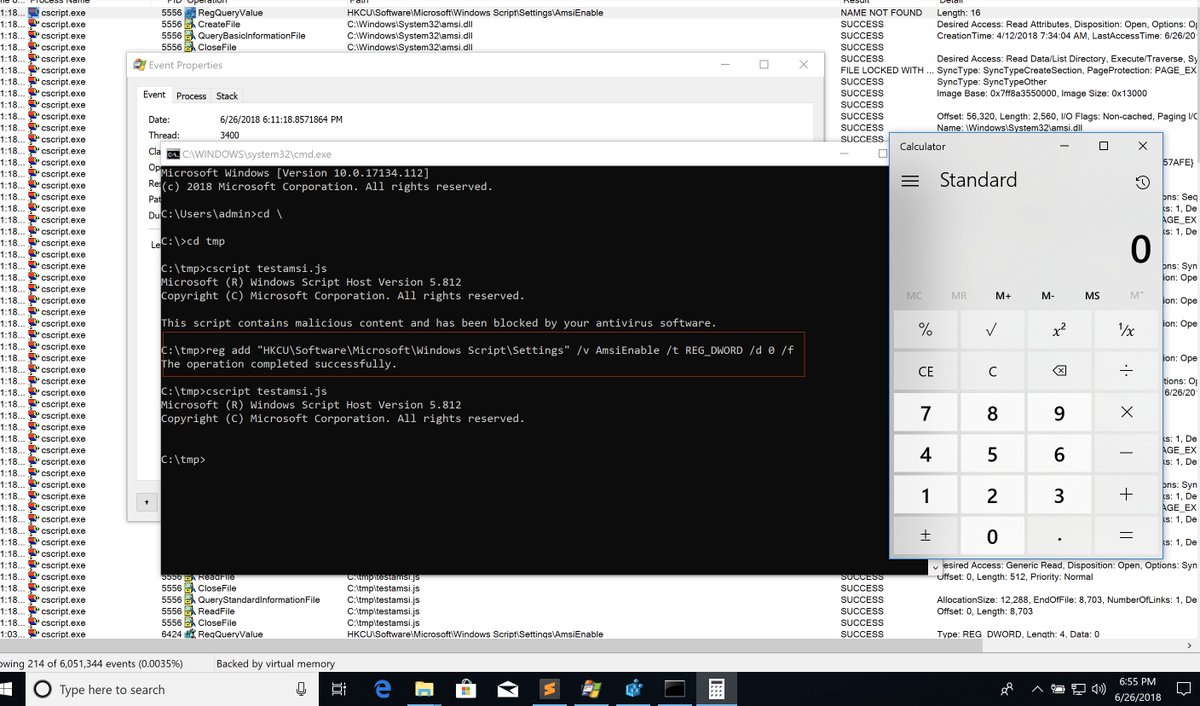Open the Calculator hamburger navigation menu
The width and height of the screenshot is (1200, 706).
click(910, 181)
